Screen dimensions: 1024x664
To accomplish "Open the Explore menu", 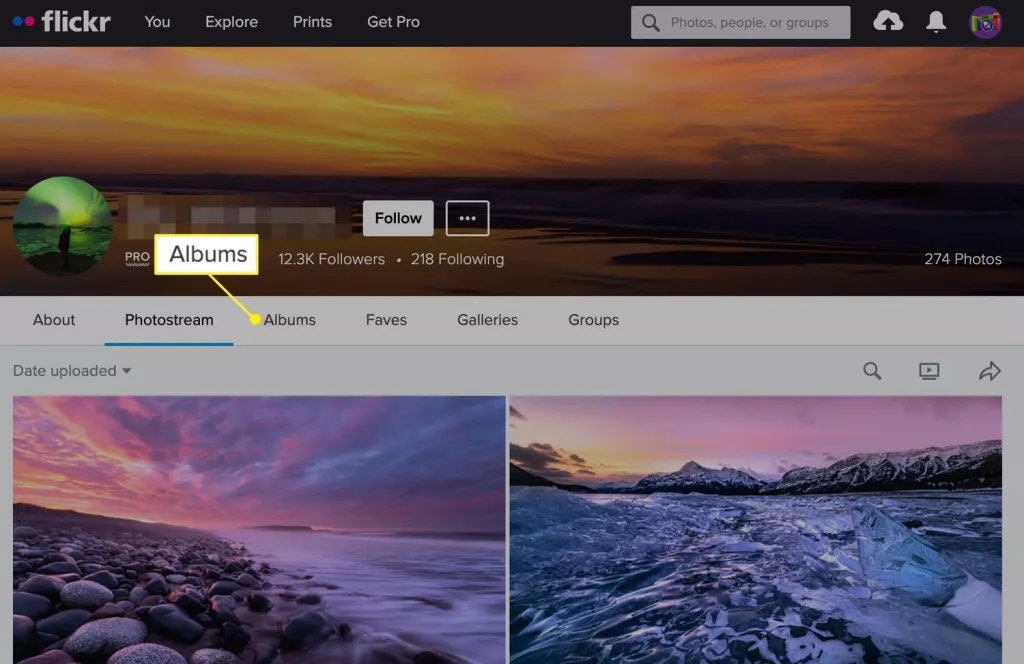I will click(x=231, y=21).
